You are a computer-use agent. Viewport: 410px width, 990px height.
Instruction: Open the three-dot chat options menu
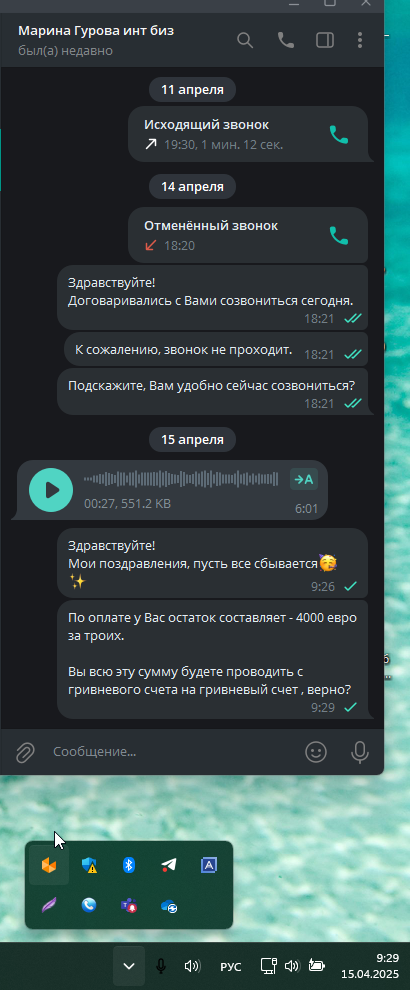point(359,40)
